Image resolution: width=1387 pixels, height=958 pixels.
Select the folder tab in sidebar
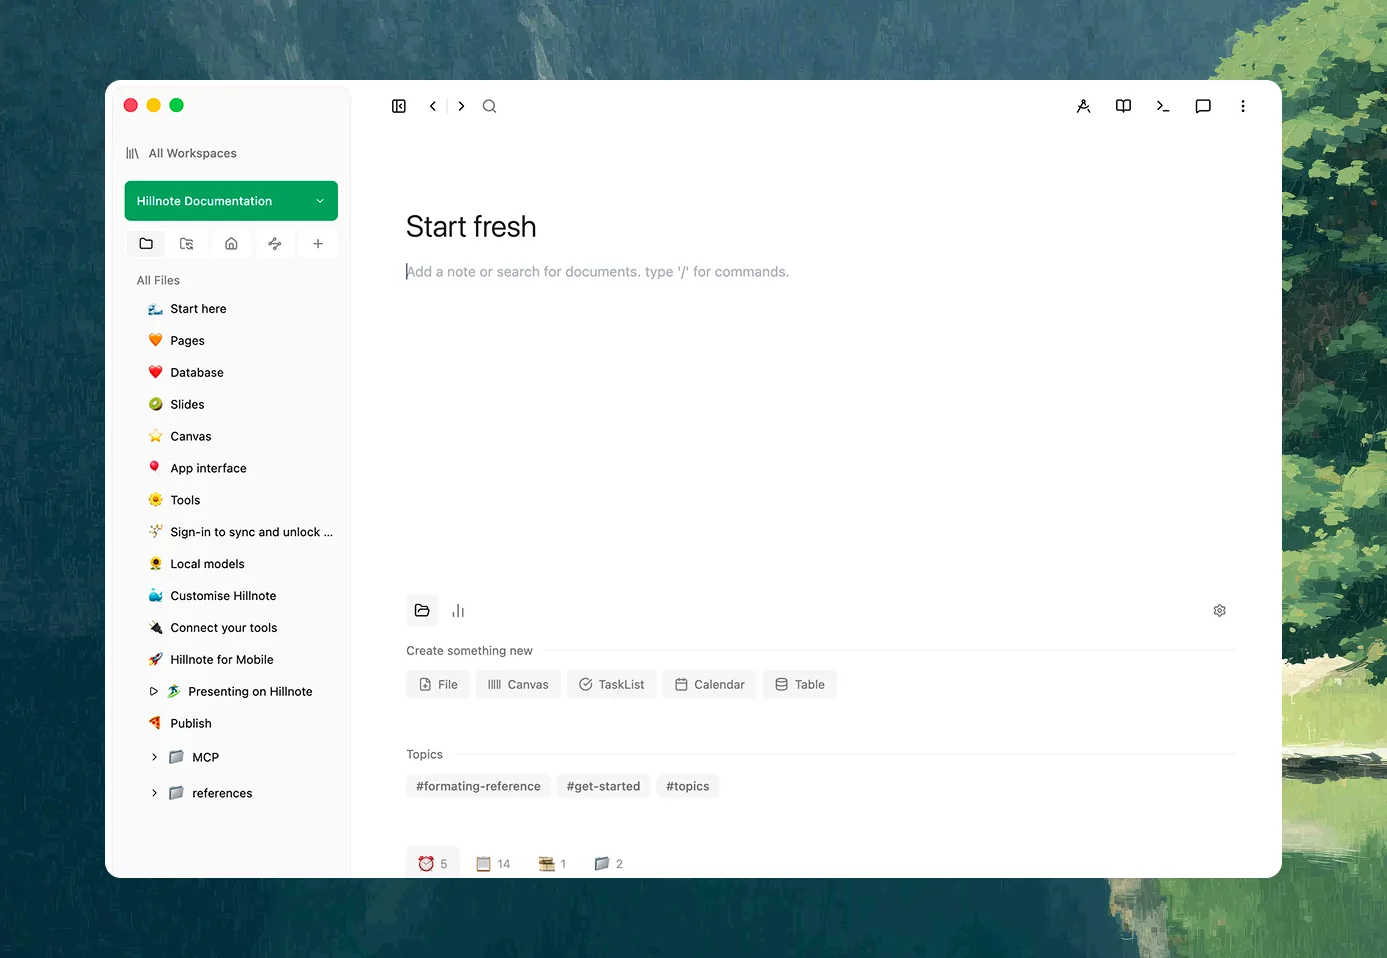(x=146, y=244)
